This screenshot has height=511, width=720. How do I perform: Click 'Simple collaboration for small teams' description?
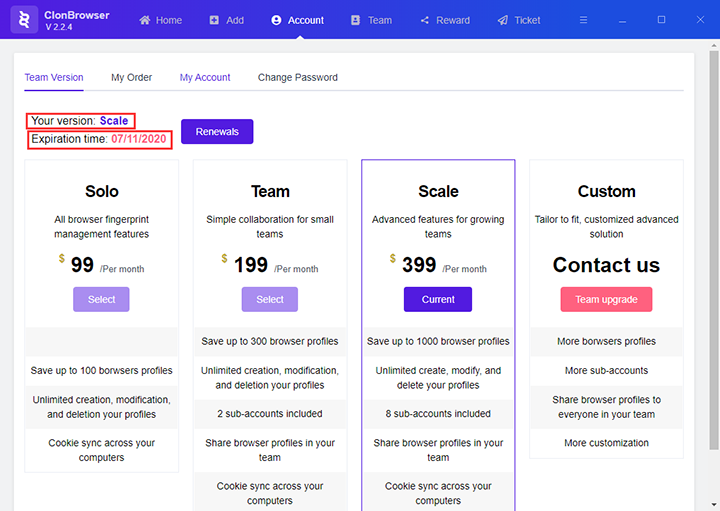tap(270, 227)
